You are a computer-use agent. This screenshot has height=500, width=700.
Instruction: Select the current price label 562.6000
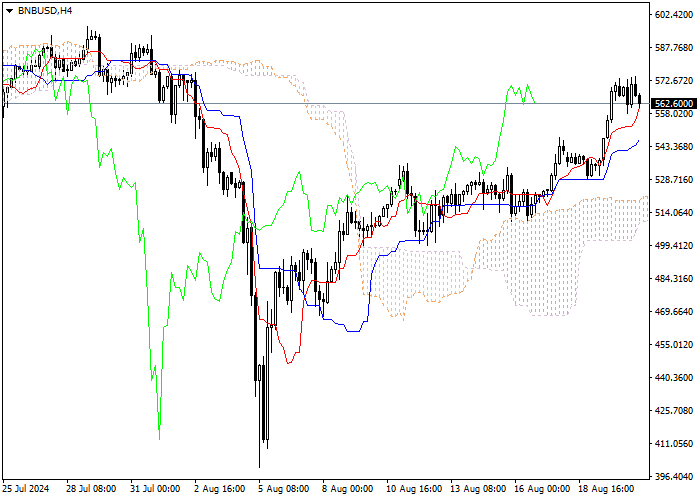(x=674, y=104)
